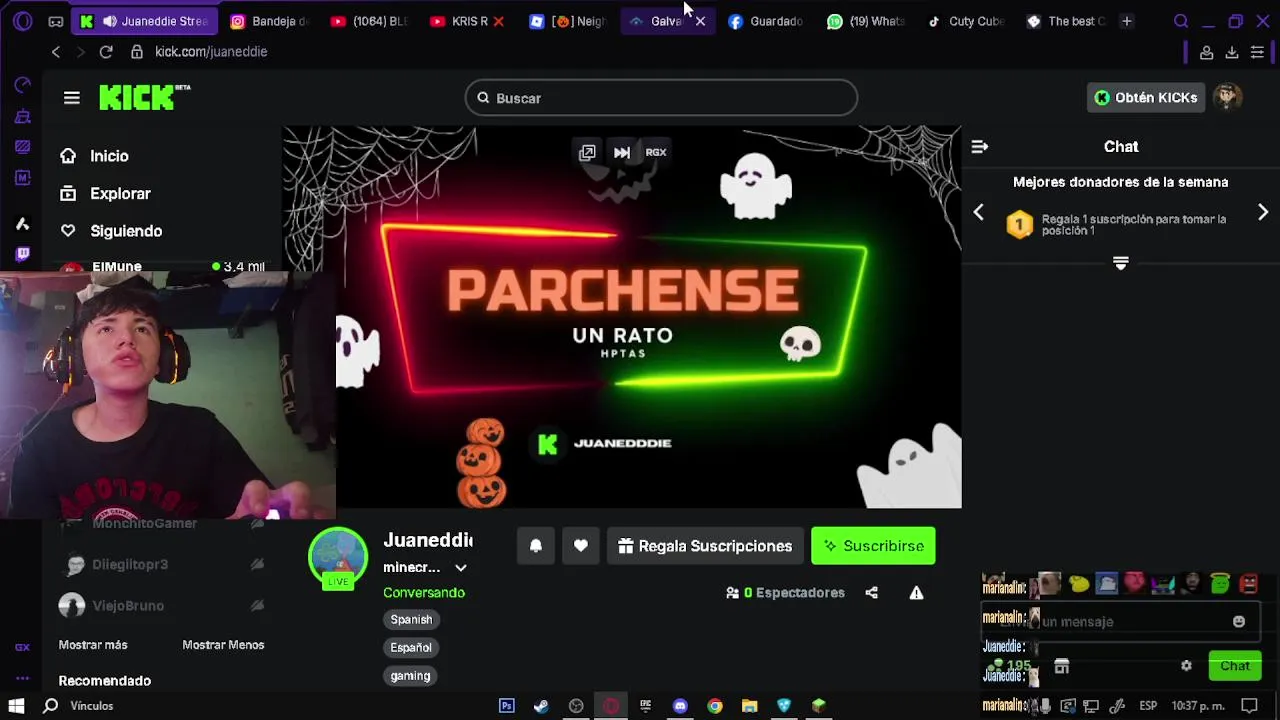This screenshot has height=720, width=1280.
Task: Click the Spanish tag
Action: pyautogui.click(x=411, y=619)
